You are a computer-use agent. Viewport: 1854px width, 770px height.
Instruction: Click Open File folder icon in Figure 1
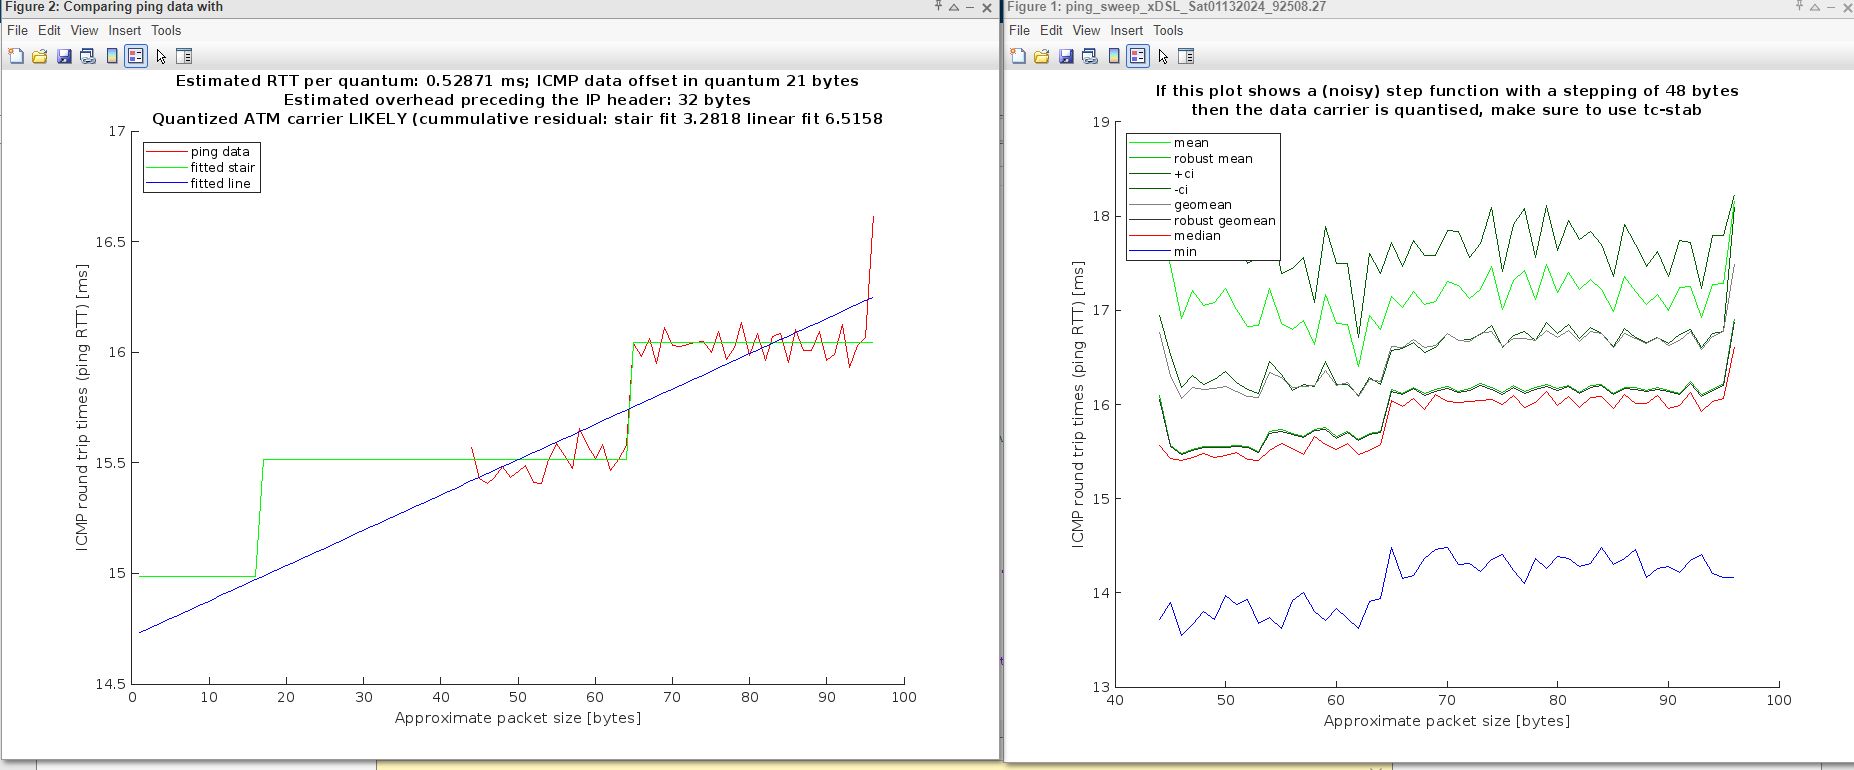tap(1042, 56)
